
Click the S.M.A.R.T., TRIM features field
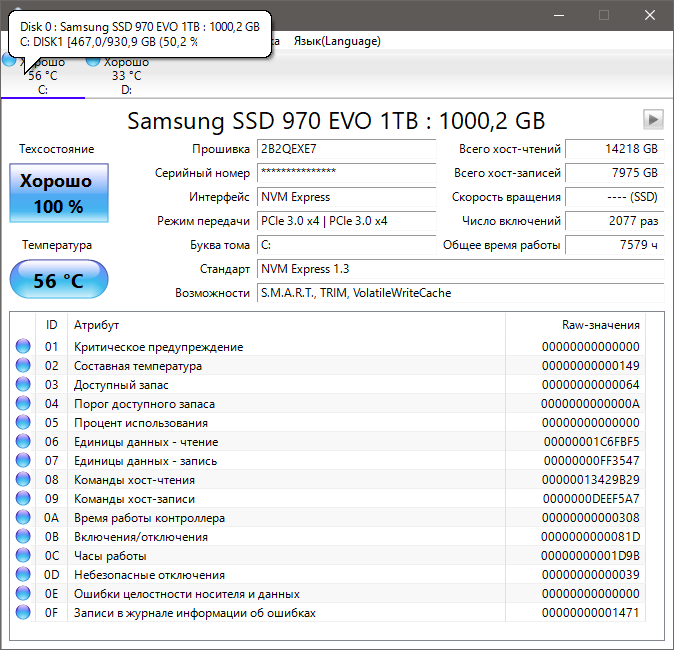click(x=461, y=293)
